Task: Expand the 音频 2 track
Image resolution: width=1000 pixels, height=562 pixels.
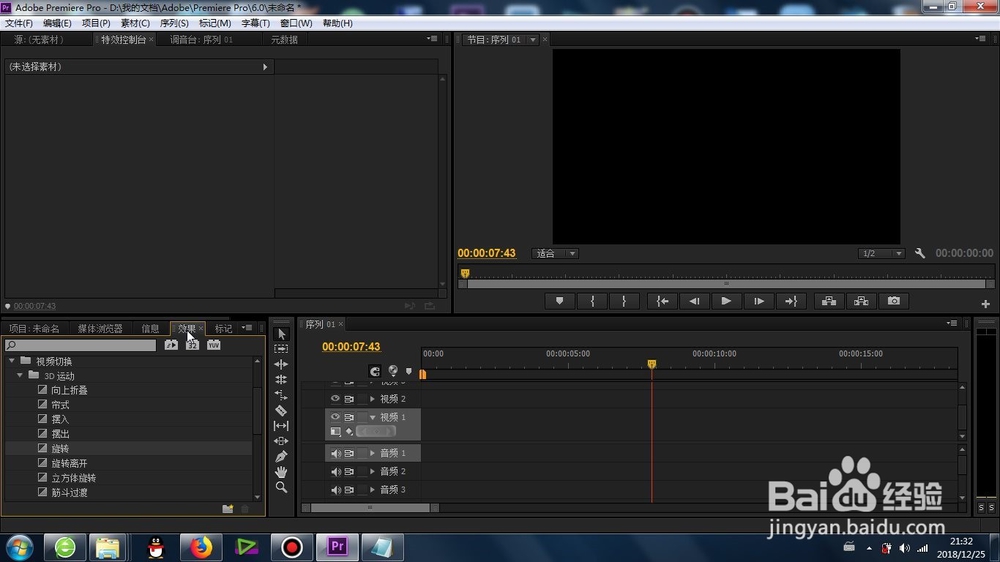Action: (372, 471)
